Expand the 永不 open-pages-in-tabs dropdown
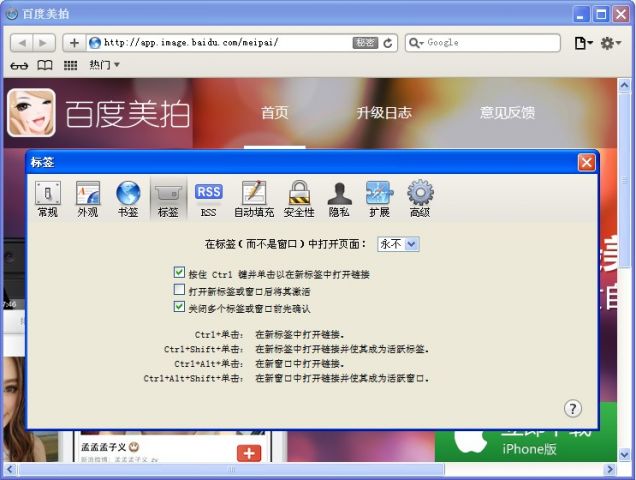 (398, 244)
